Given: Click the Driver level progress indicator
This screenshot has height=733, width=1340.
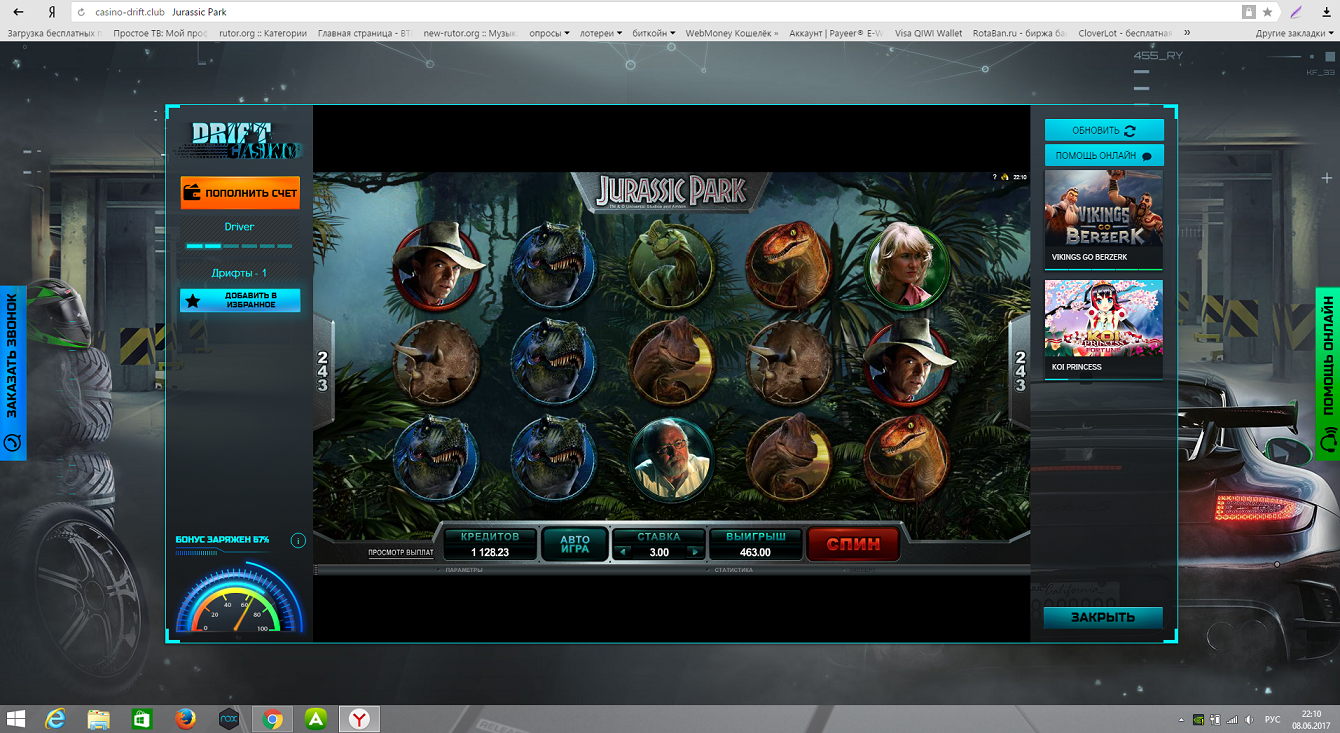Looking at the screenshot, I should (239, 246).
